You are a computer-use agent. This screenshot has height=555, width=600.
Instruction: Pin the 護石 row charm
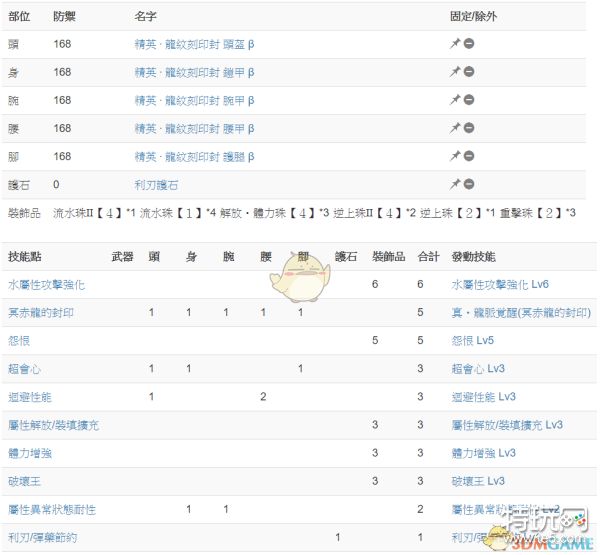click(455, 184)
